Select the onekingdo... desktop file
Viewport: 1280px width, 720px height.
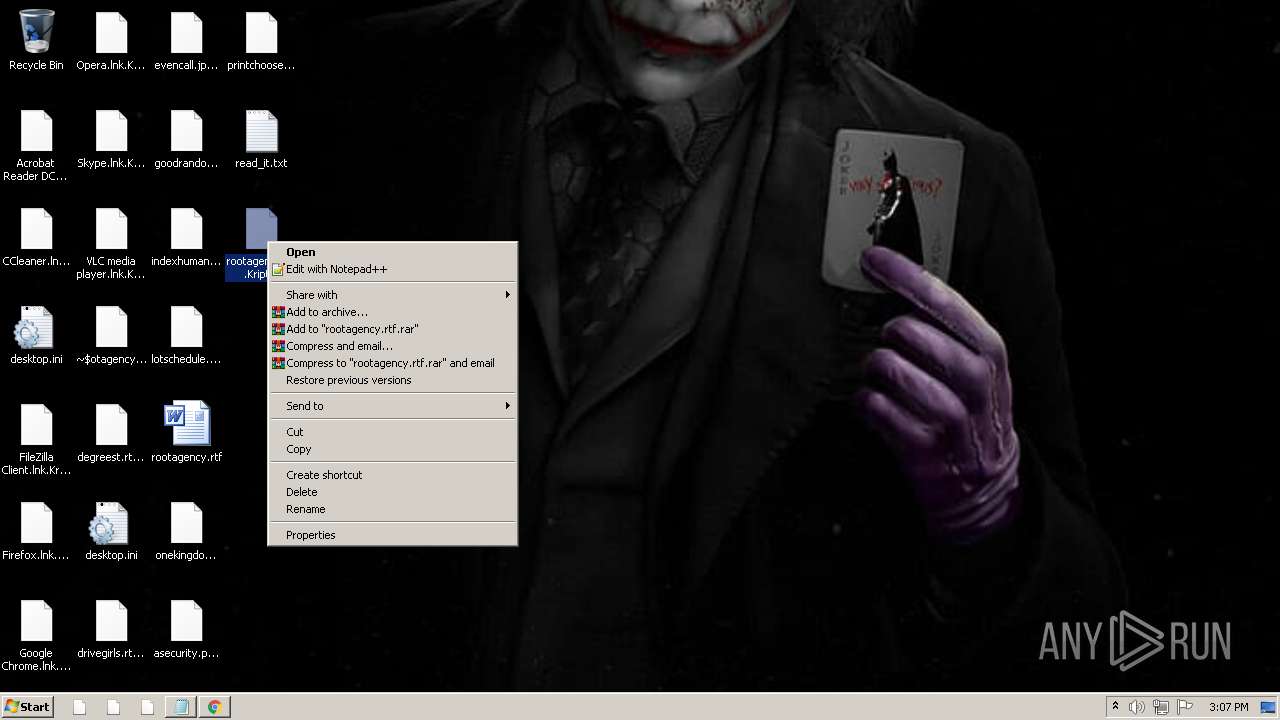(x=186, y=532)
